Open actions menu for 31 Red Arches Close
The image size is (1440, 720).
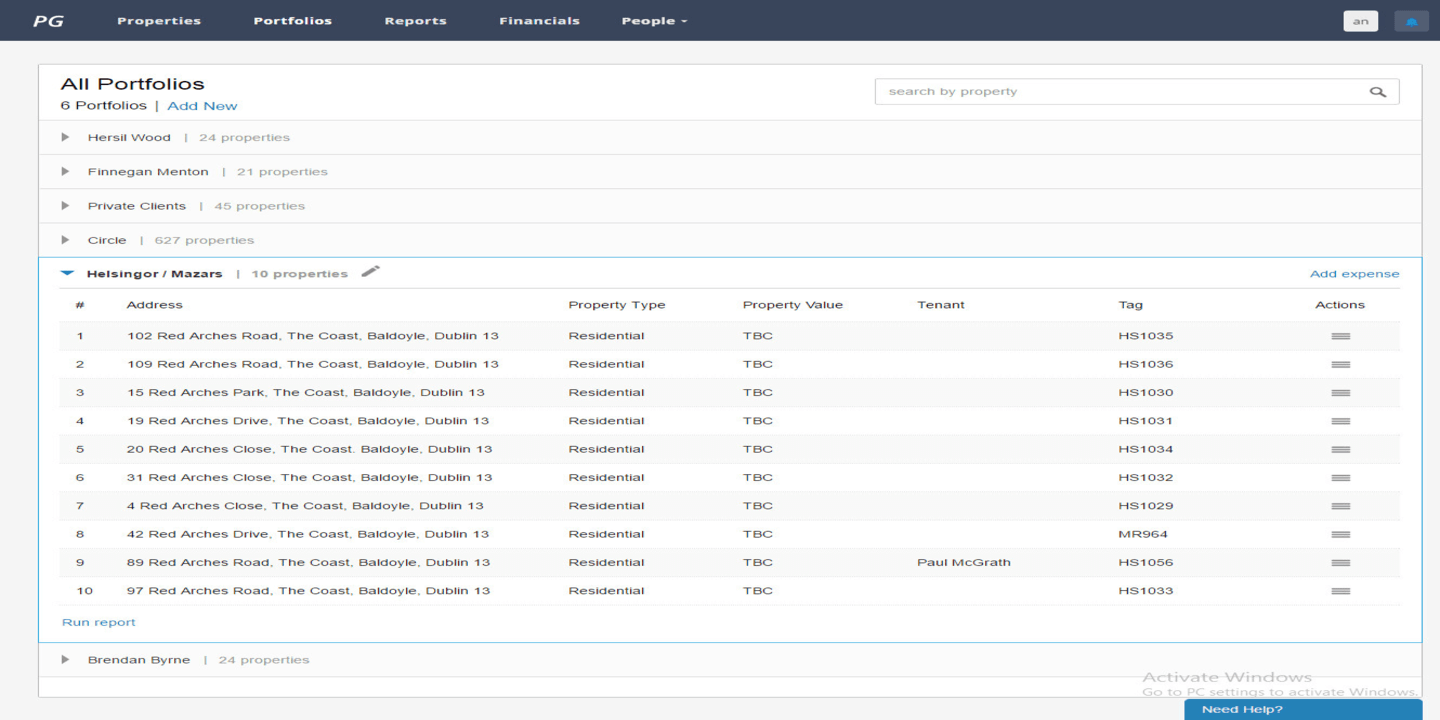(1340, 478)
